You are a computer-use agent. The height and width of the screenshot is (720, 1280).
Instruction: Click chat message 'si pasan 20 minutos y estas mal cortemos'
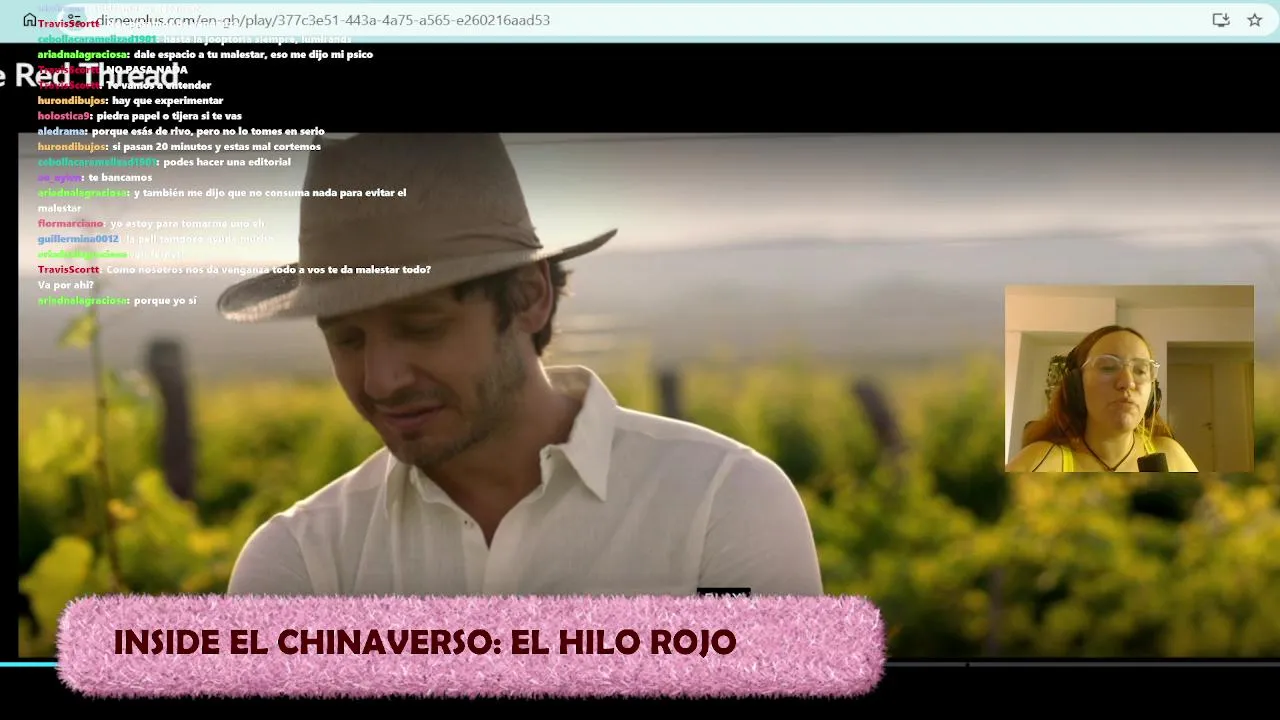coord(216,146)
